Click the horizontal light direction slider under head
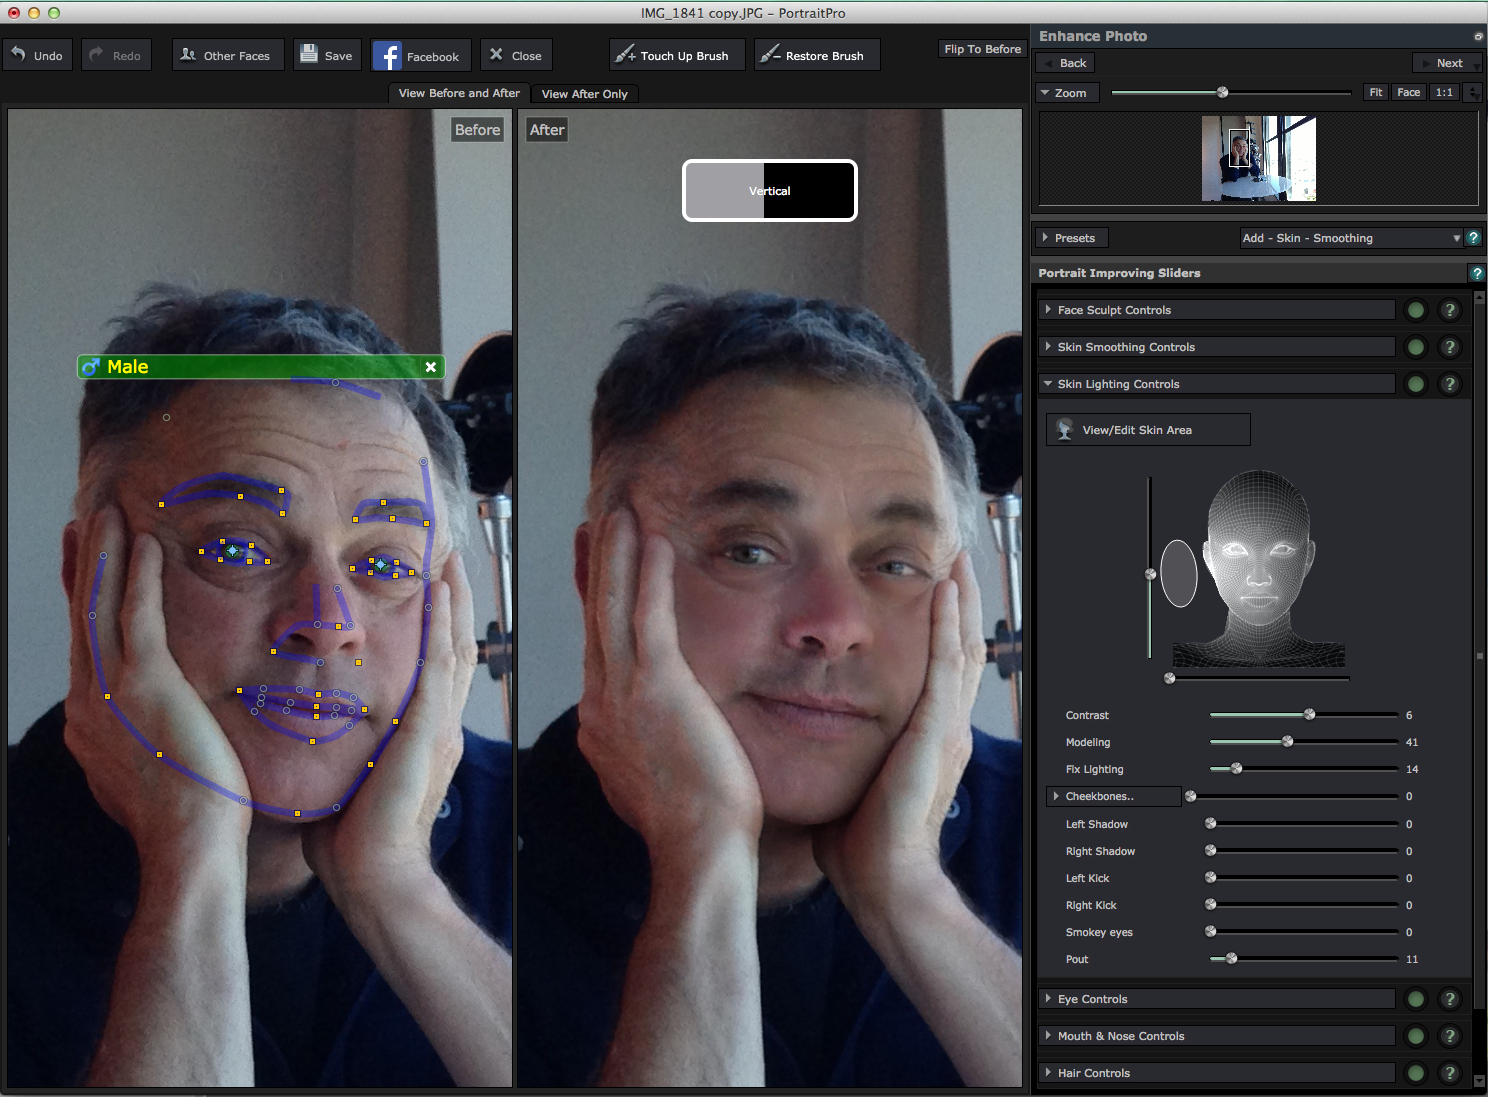The height and width of the screenshot is (1097, 1488). 1258,679
